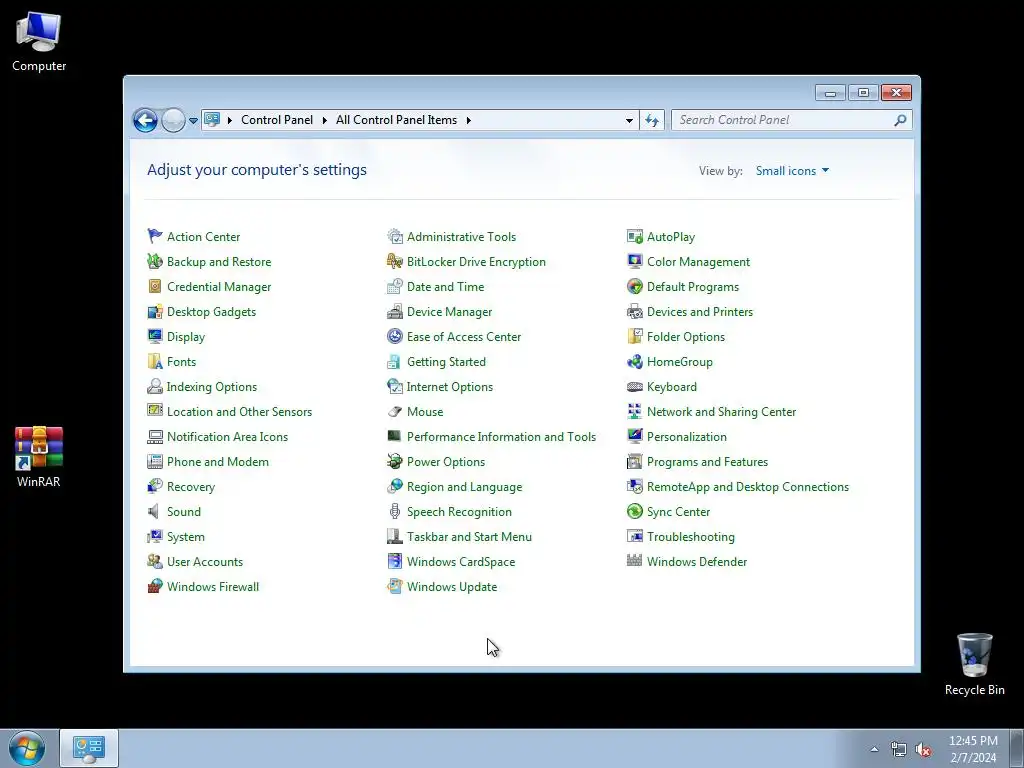Image resolution: width=1024 pixels, height=768 pixels.
Task: Click the Indexing Options icon
Action: tap(155, 387)
